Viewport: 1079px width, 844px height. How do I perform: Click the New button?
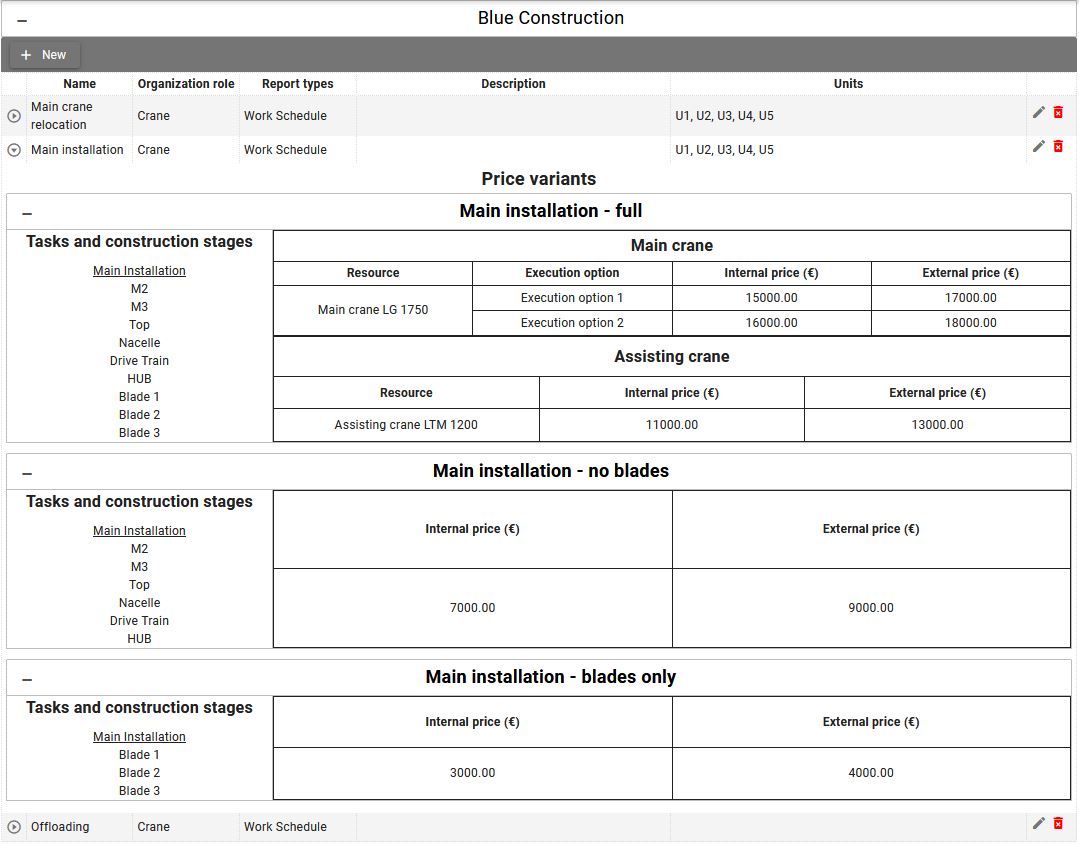pyautogui.click(x=44, y=55)
